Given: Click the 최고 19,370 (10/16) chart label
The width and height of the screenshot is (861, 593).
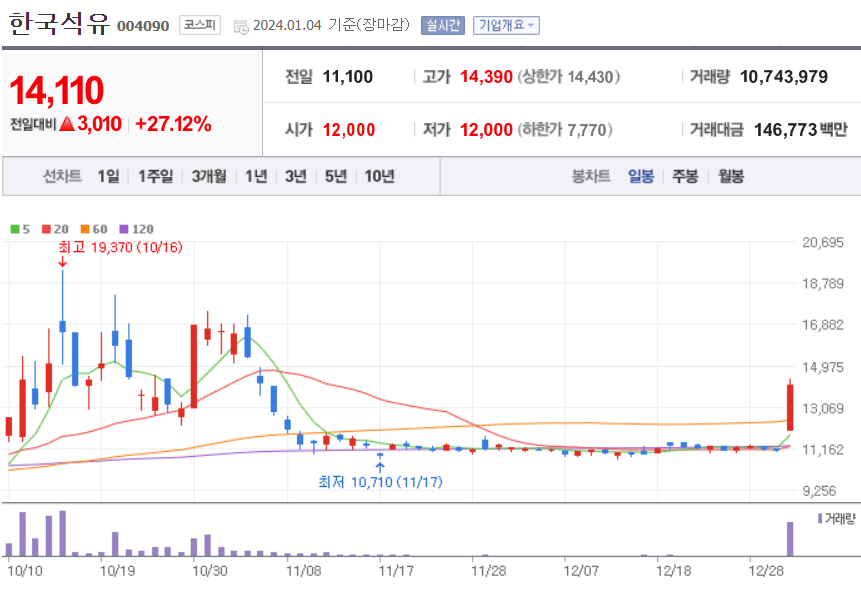Looking at the screenshot, I should pos(121,248).
